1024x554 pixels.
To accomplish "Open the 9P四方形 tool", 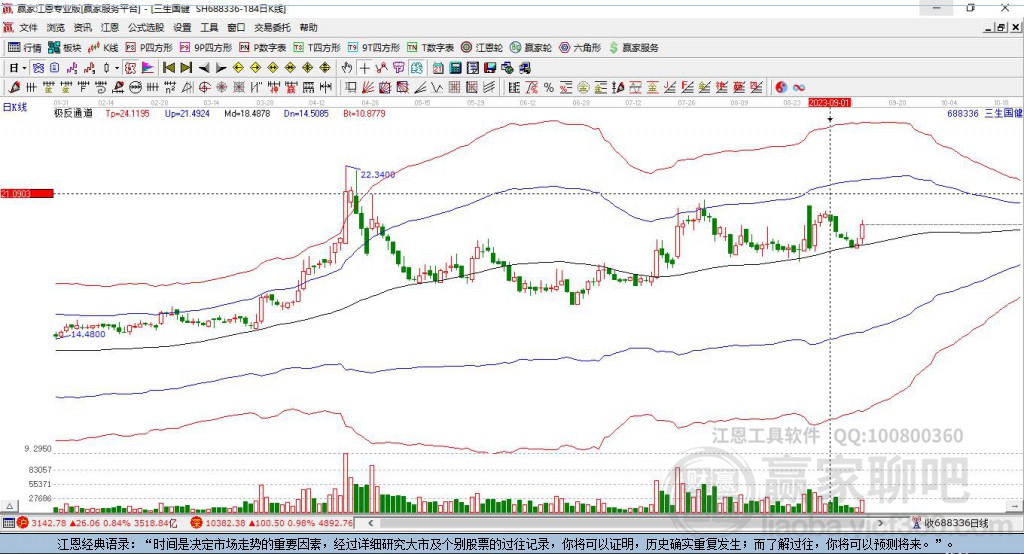I will tap(206, 48).
